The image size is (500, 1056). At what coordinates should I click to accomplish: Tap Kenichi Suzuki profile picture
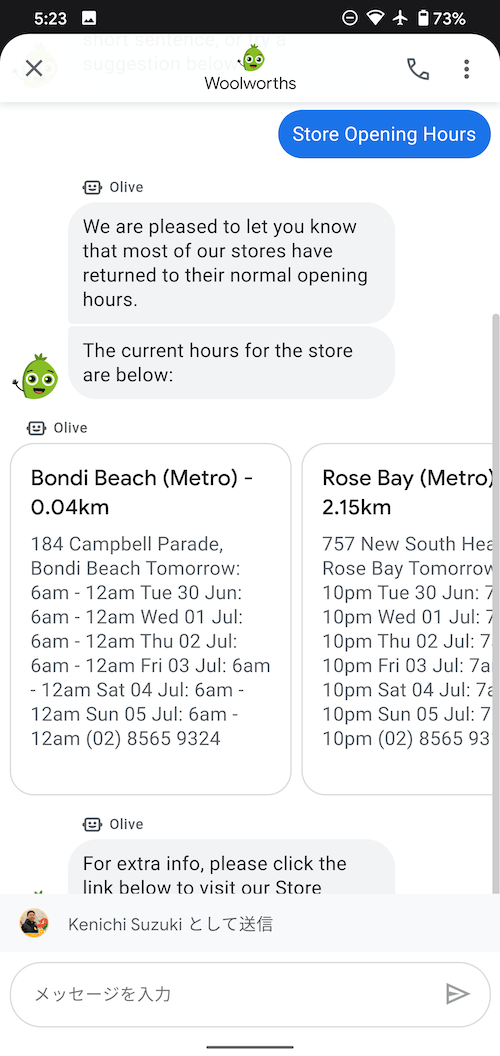[34, 923]
